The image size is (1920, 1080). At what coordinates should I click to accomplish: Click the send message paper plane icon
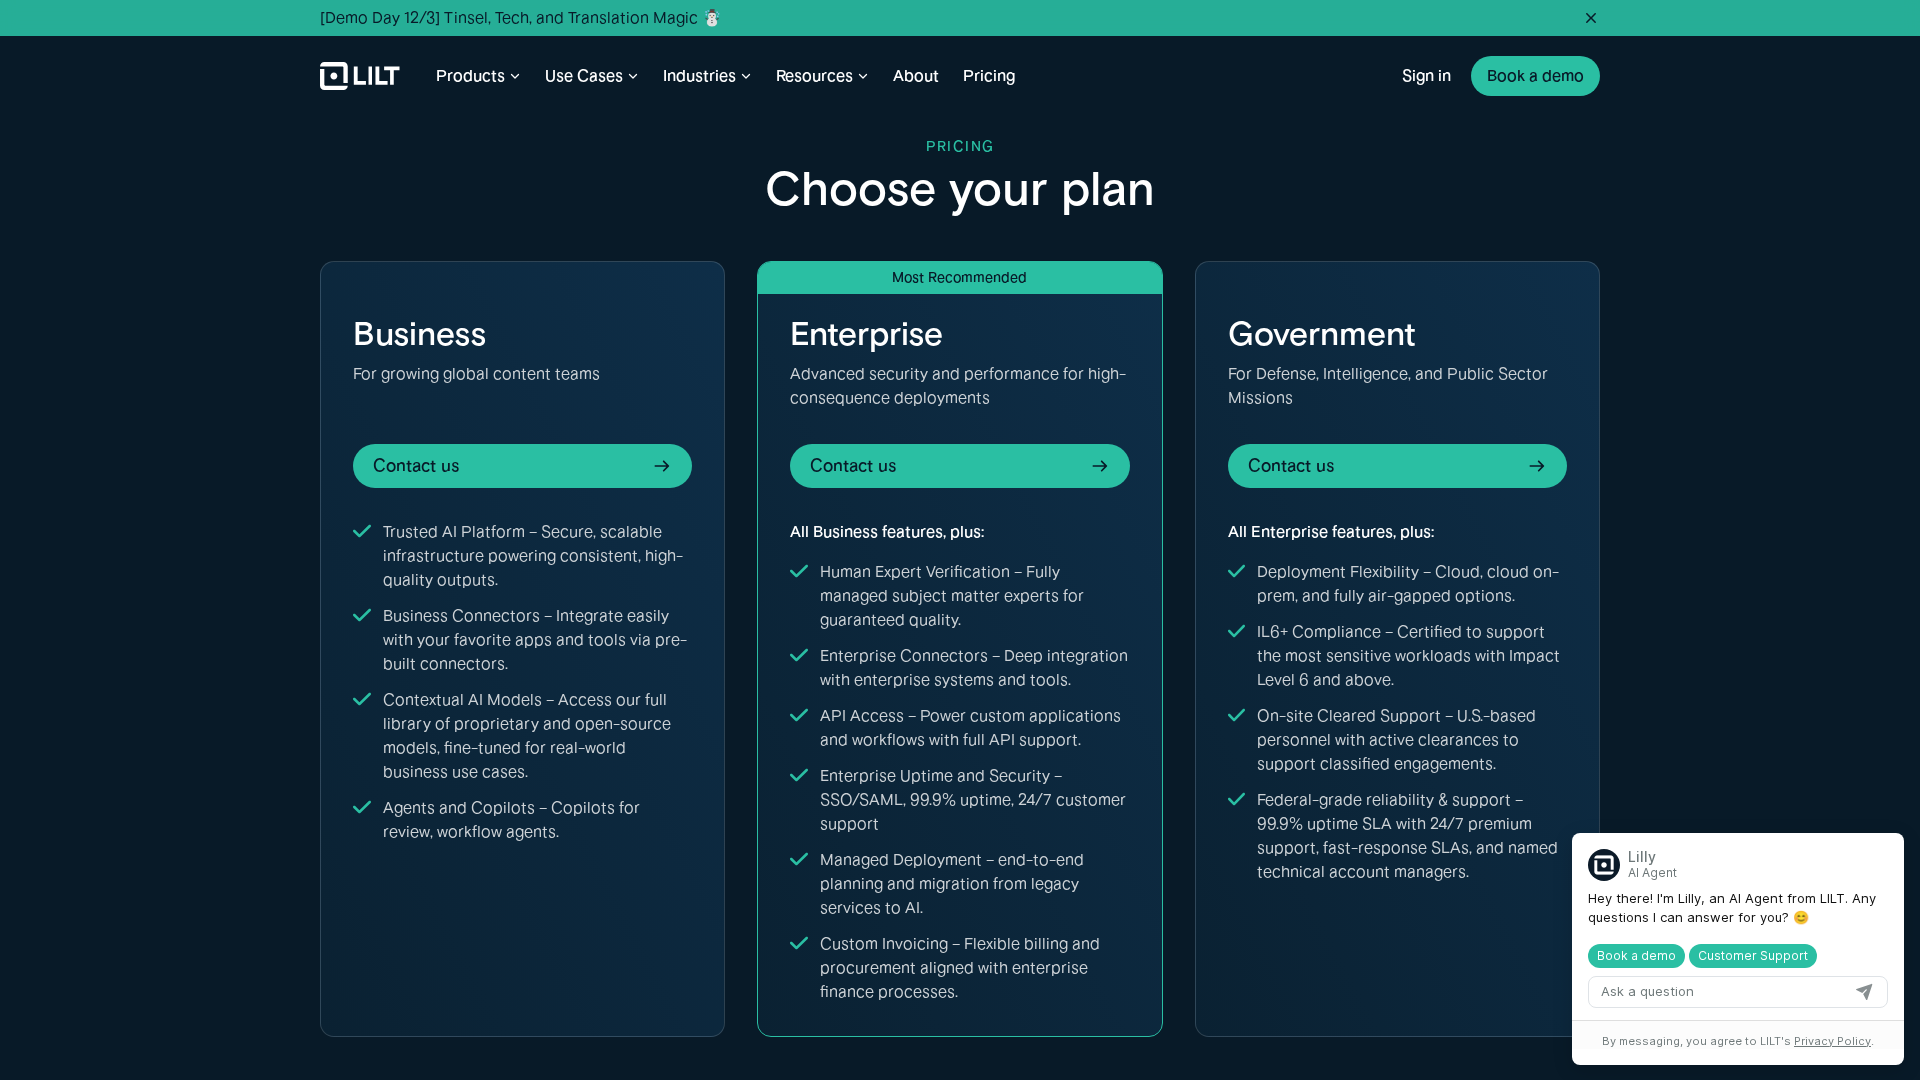coord(1863,992)
